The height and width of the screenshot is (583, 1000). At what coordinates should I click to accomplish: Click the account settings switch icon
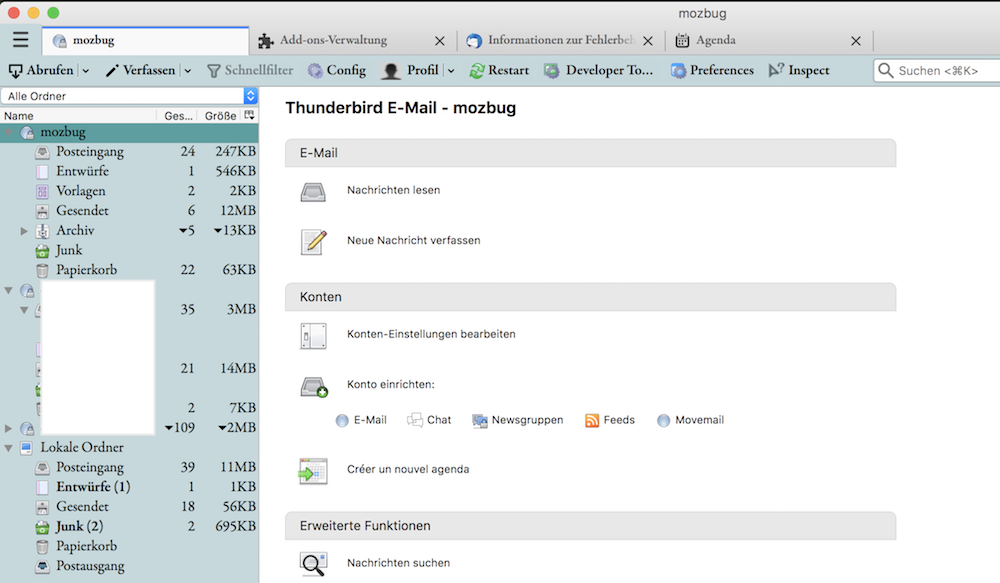pyautogui.click(x=313, y=336)
